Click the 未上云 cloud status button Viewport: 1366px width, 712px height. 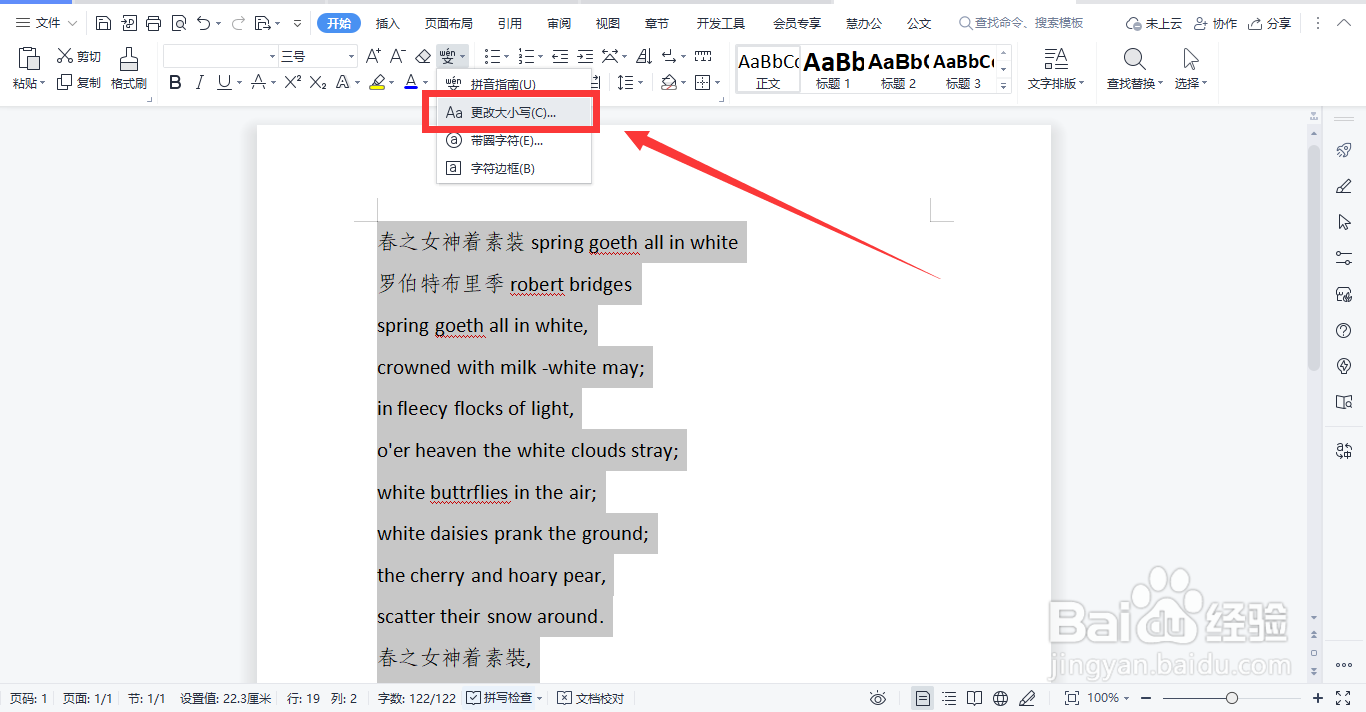[1153, 23]
